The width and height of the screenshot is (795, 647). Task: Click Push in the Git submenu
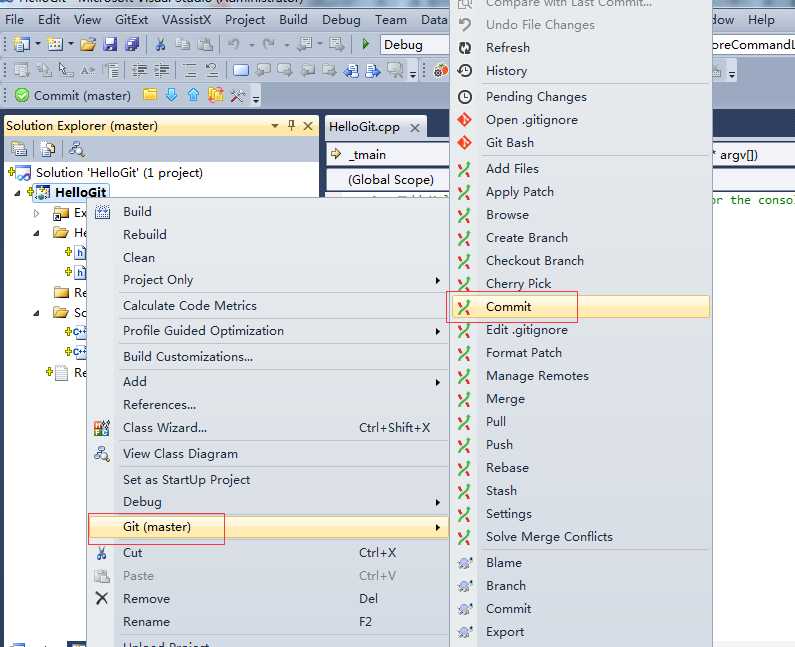coord(581,445)
